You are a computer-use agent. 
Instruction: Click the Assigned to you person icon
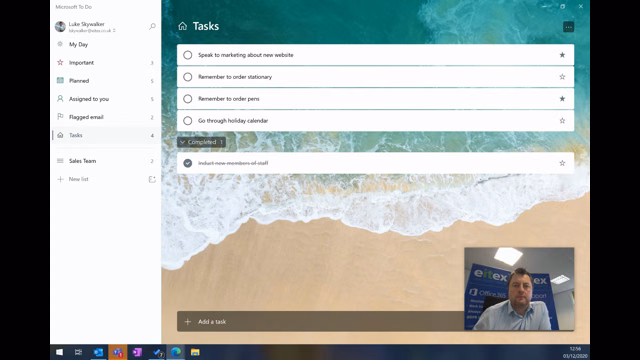click(x=60, y=99)
